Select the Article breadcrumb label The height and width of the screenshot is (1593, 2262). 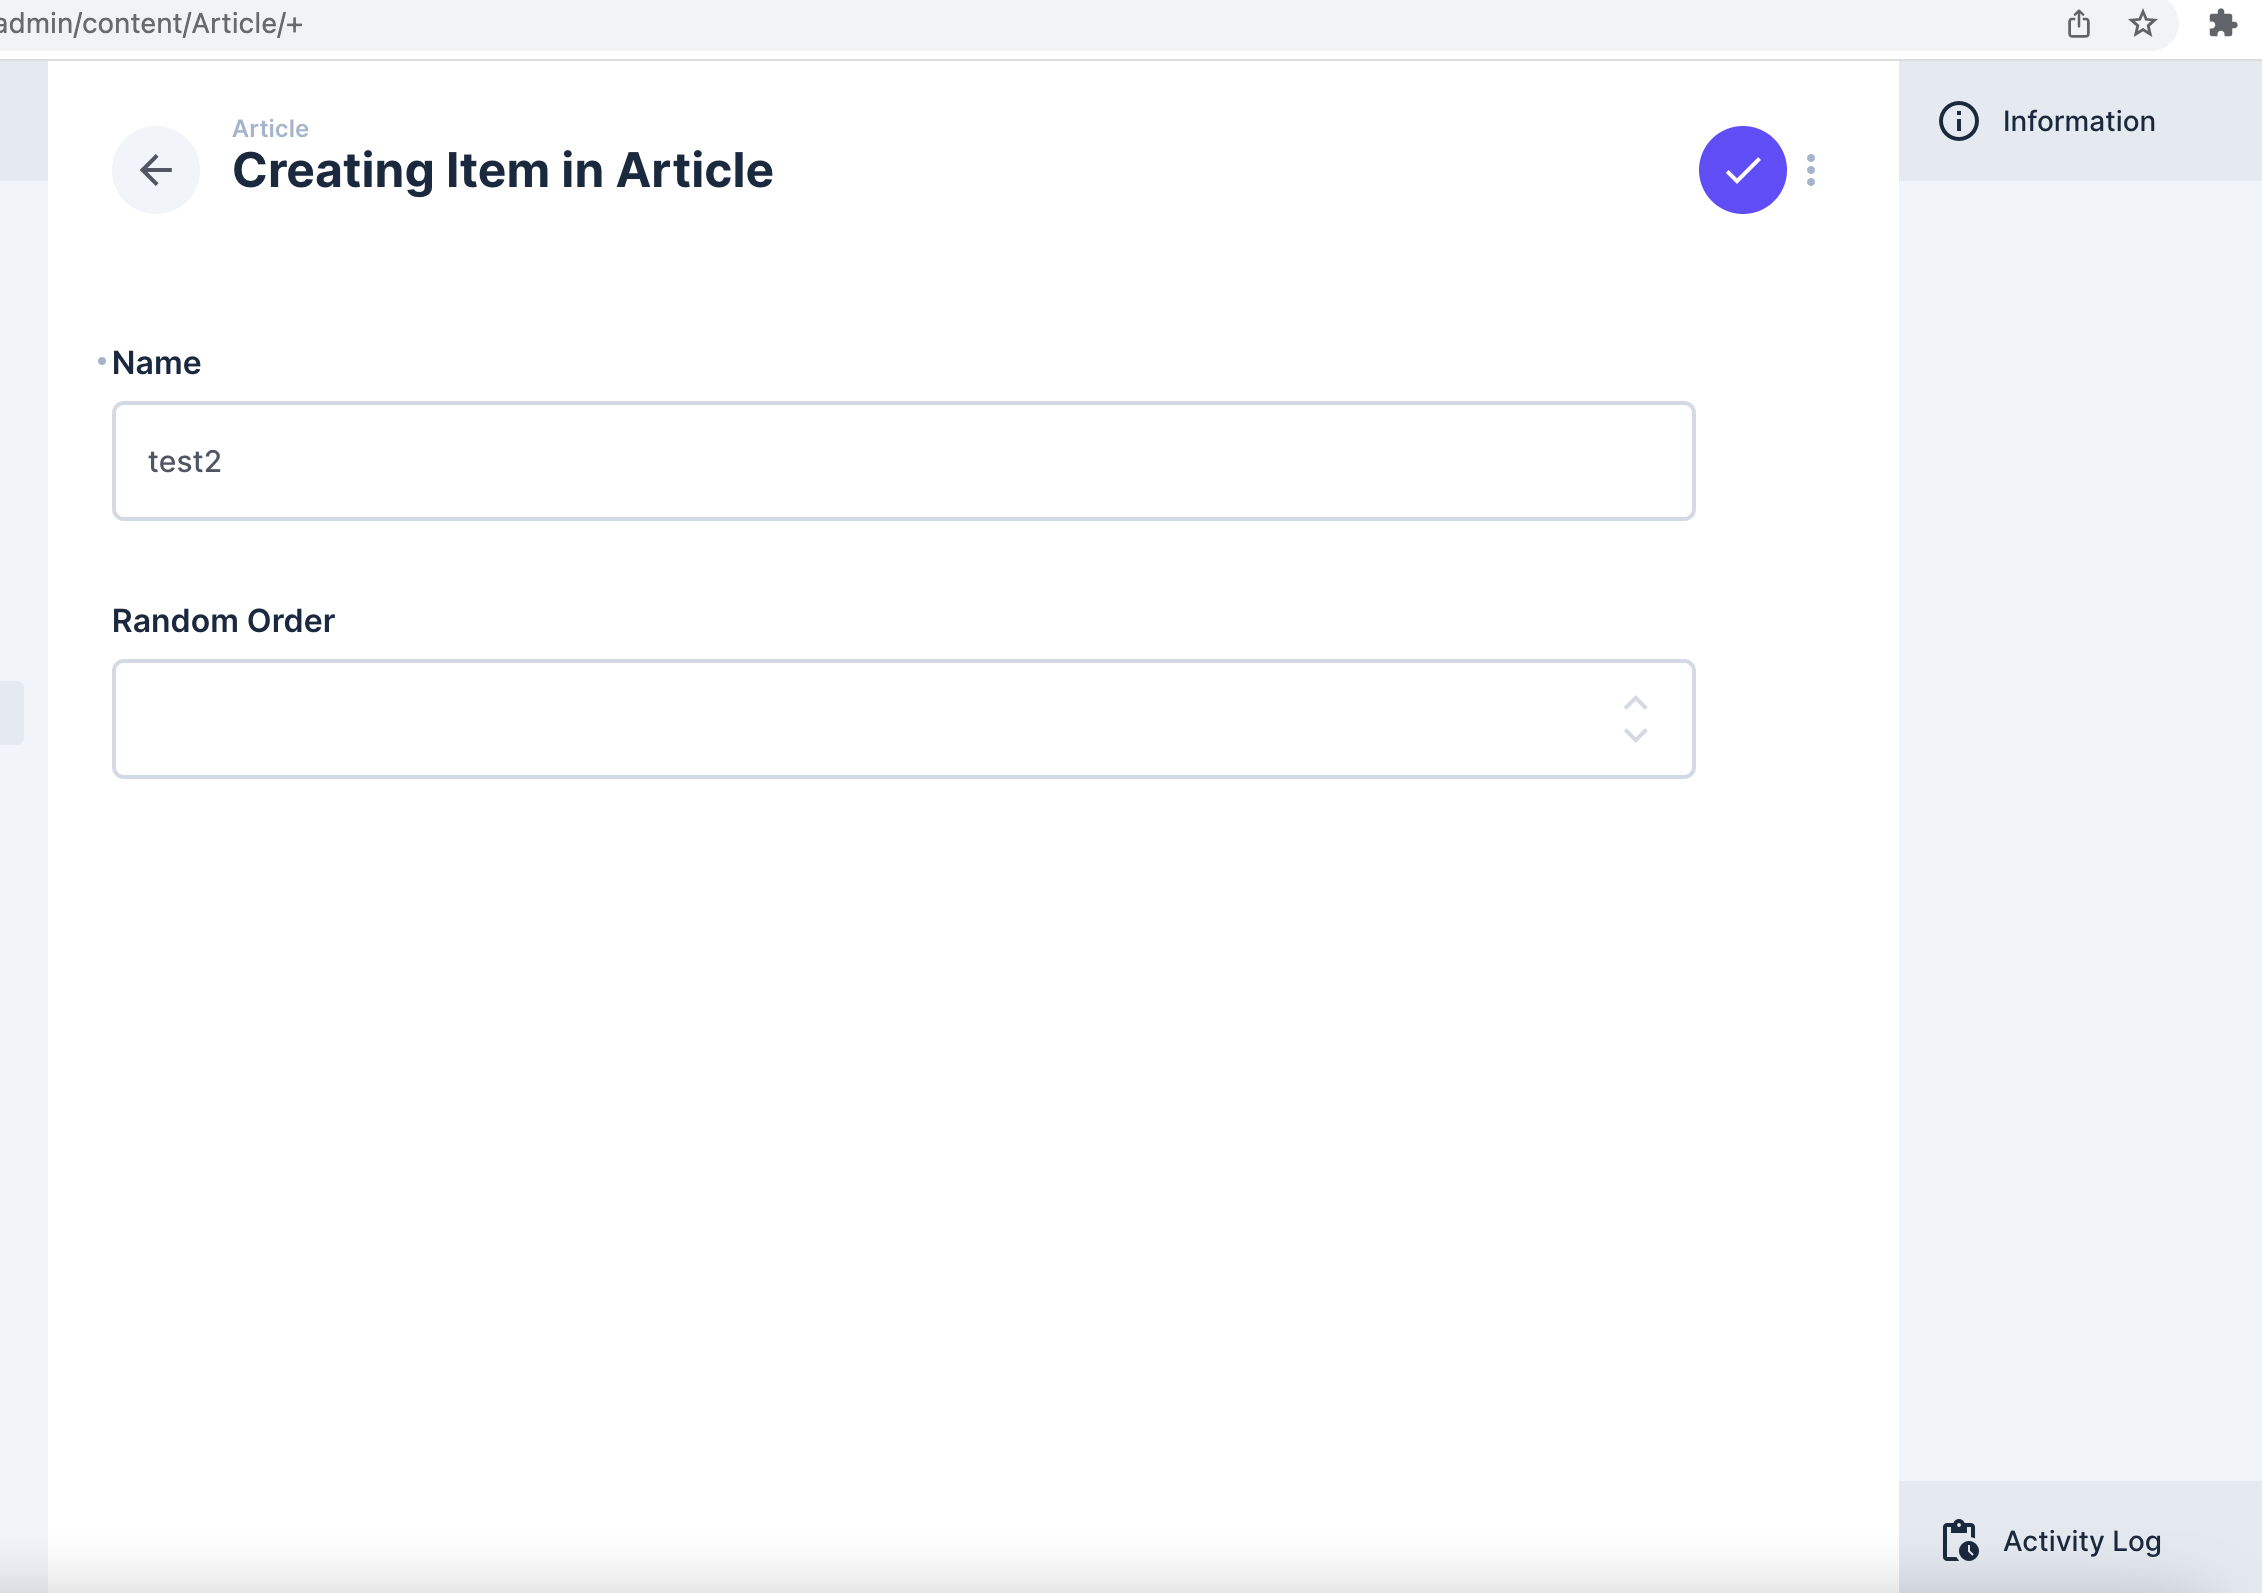point(270,127)
